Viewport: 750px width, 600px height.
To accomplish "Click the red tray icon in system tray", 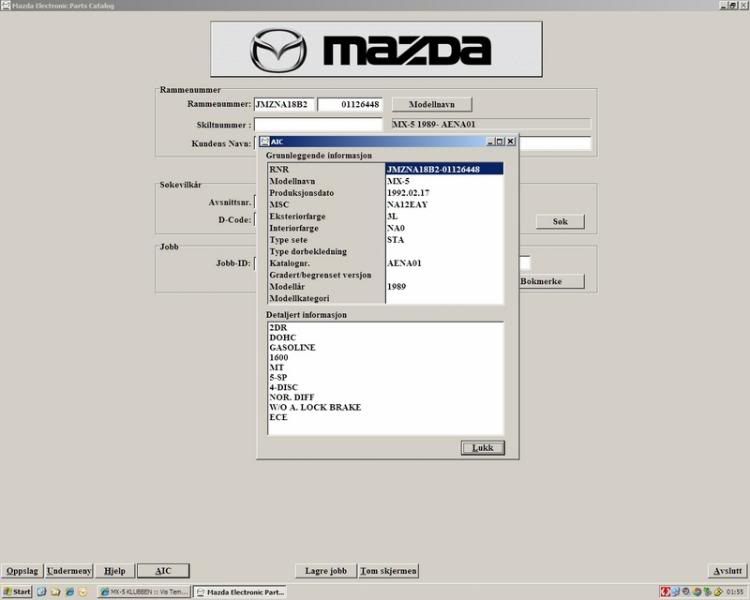I will pos(665,592).
